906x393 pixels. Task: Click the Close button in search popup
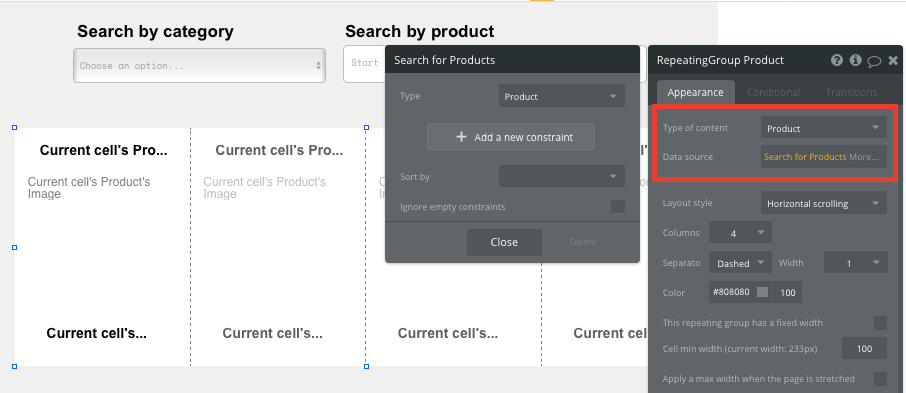[504, 242]
